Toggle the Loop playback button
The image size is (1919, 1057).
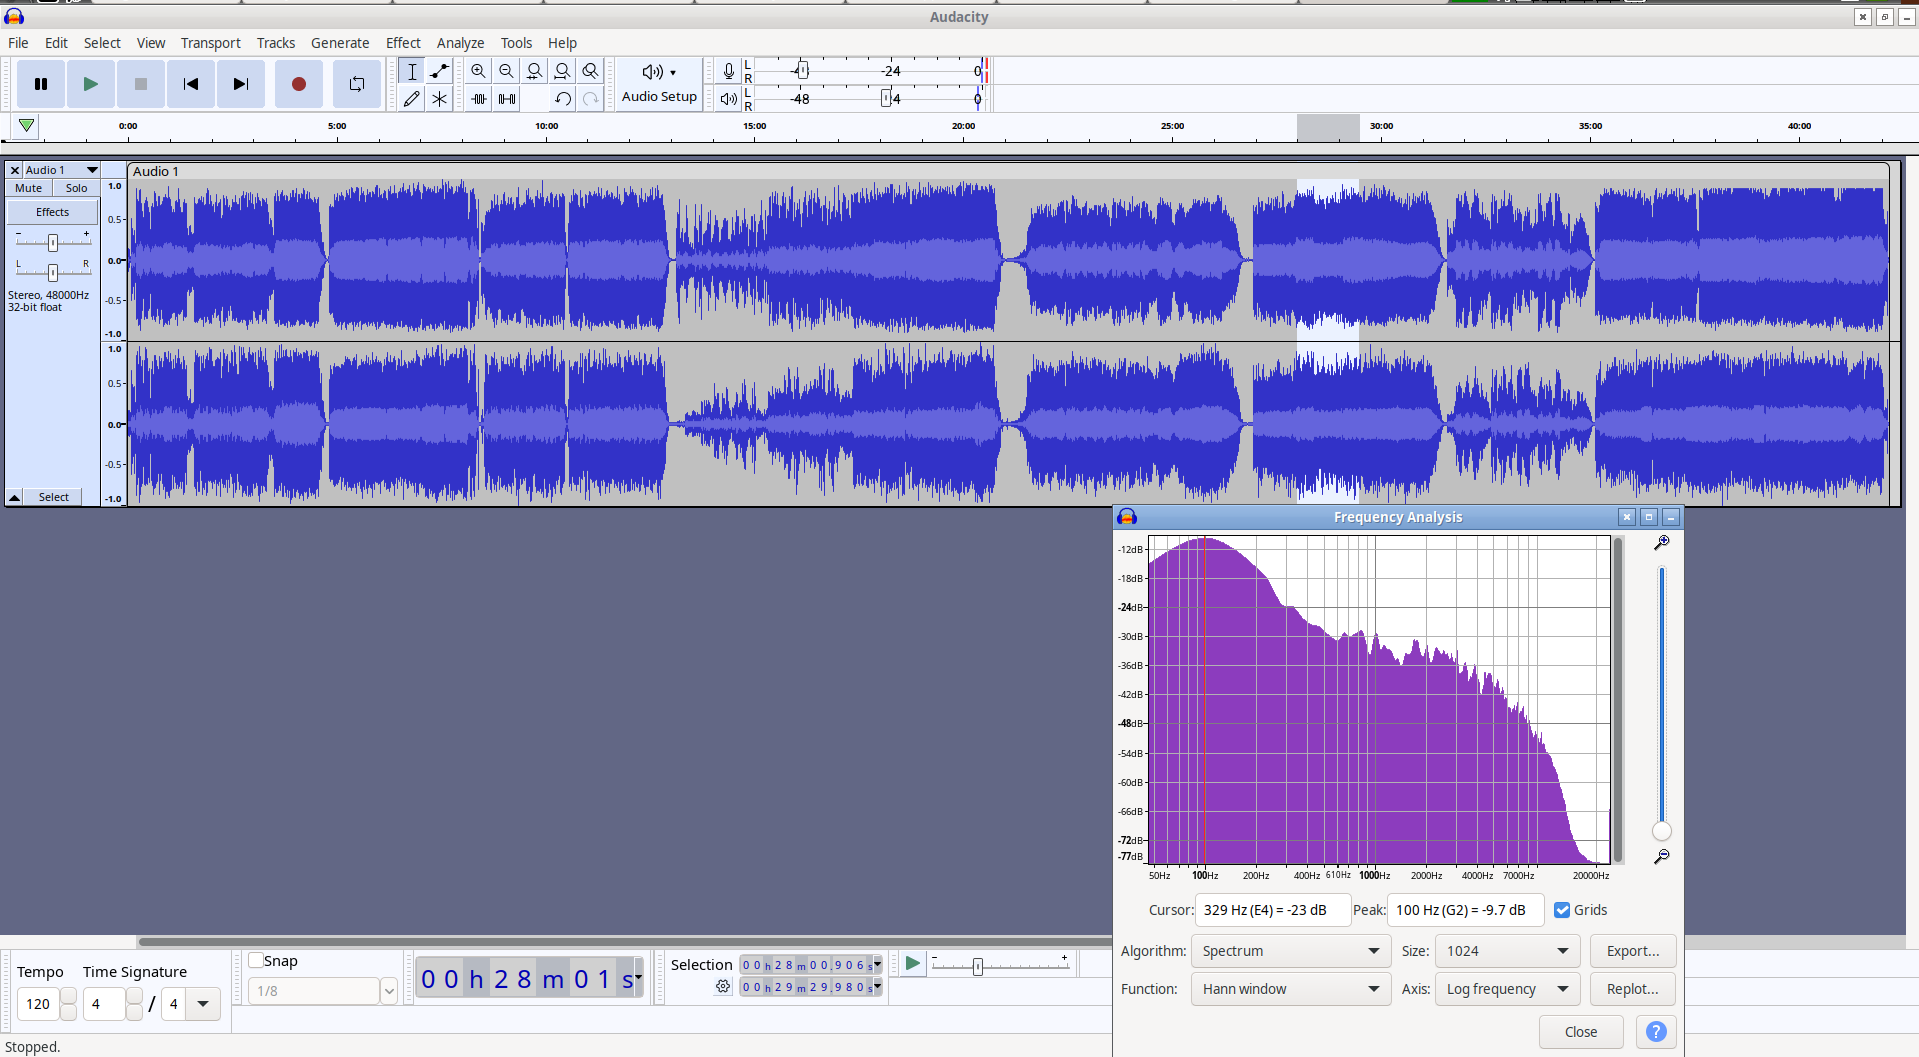click(356, 84)
